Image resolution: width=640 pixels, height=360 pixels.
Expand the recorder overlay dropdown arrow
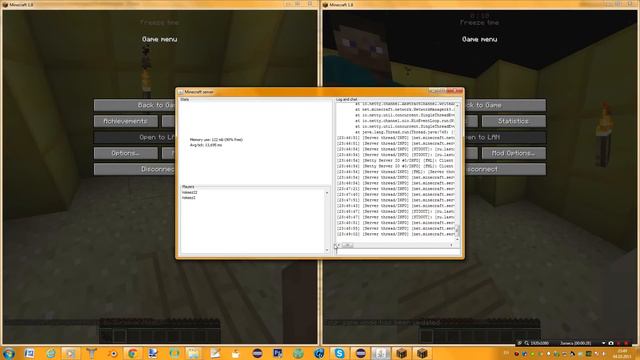click(603, 343)
